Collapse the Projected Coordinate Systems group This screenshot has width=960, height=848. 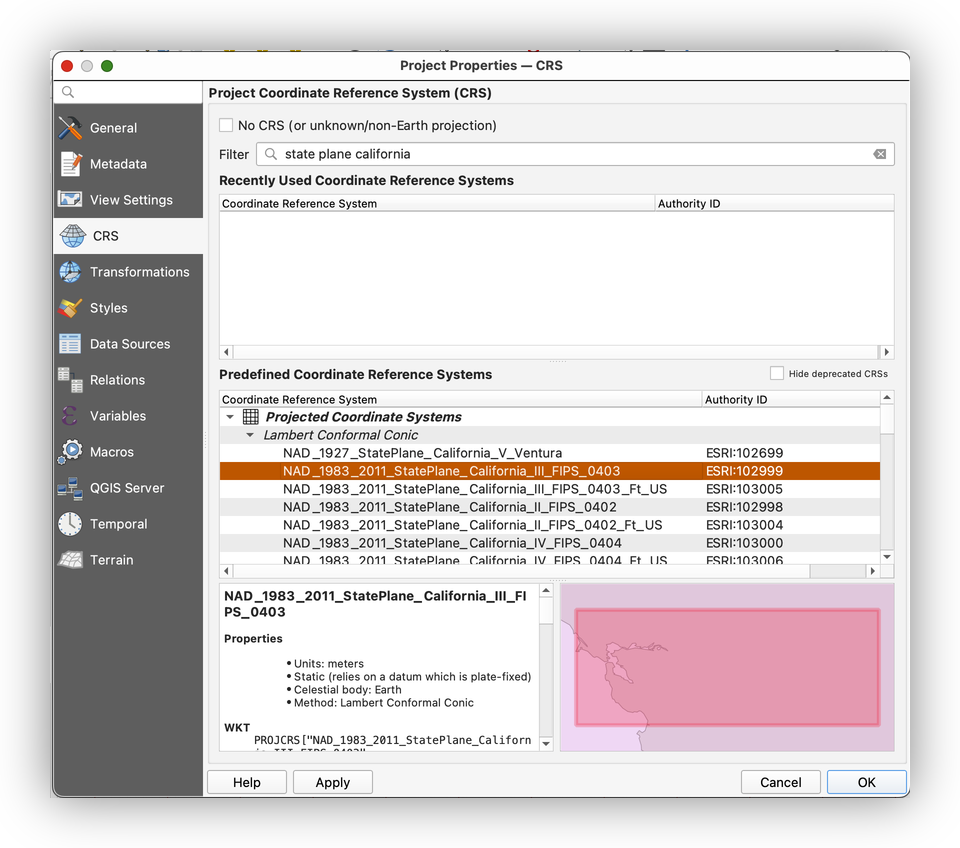point(230,417)
